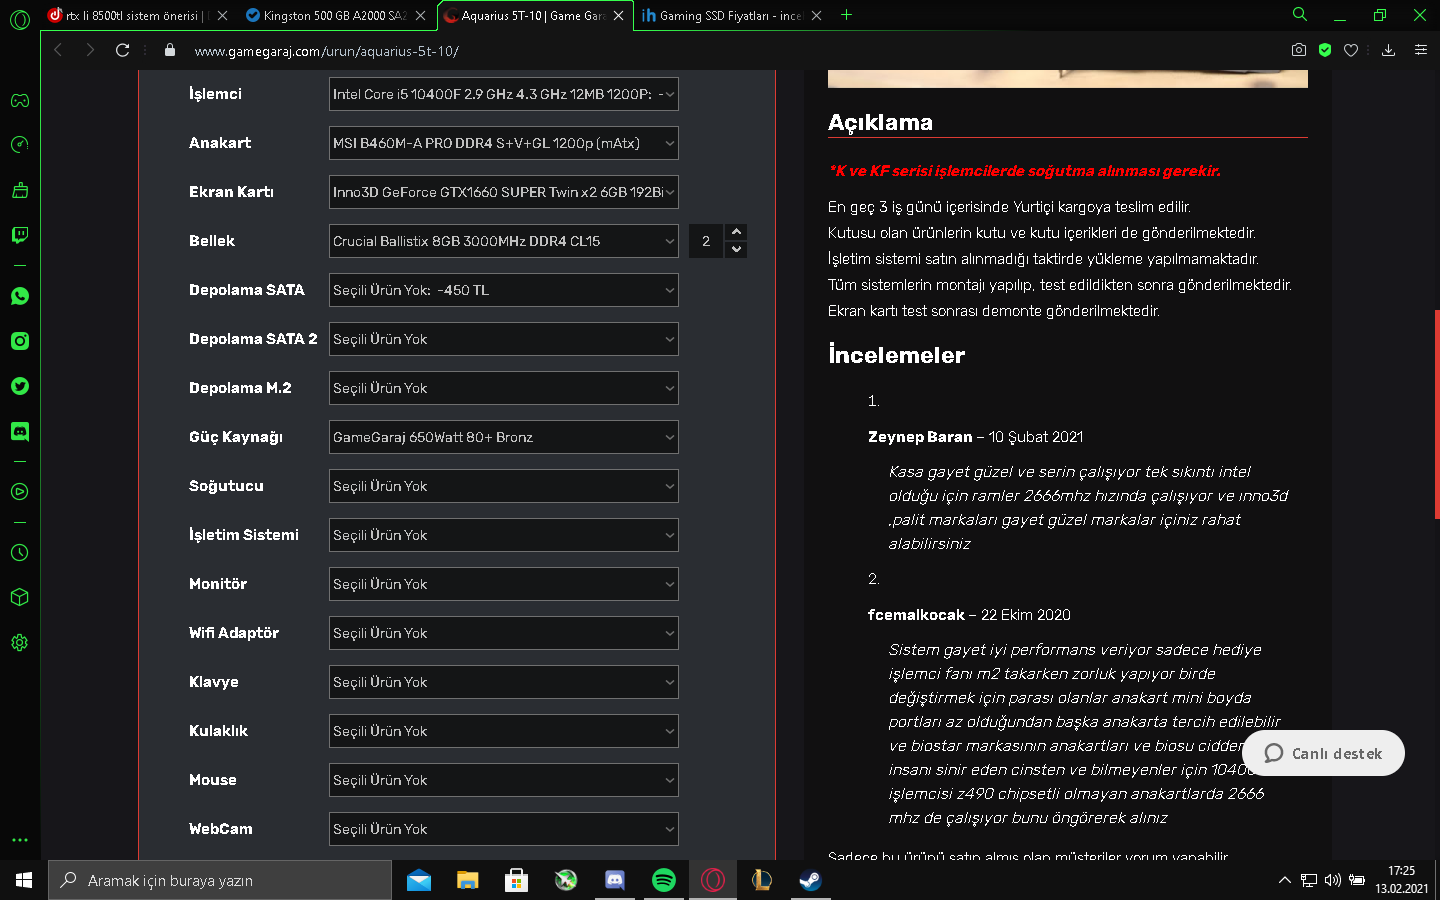Expand the Depolama M.2 dropdown
1440x900 pixels.
coord(504,388)
